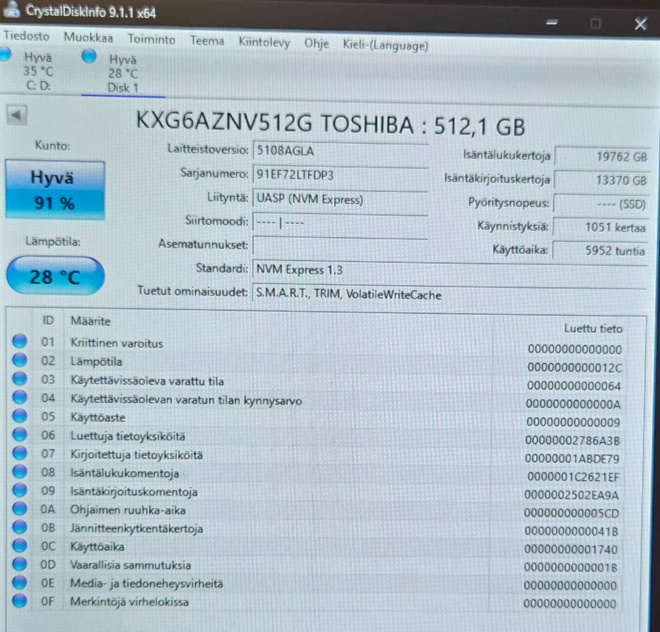Click status icon for row 04 kynnysarvo

(19, 397)
